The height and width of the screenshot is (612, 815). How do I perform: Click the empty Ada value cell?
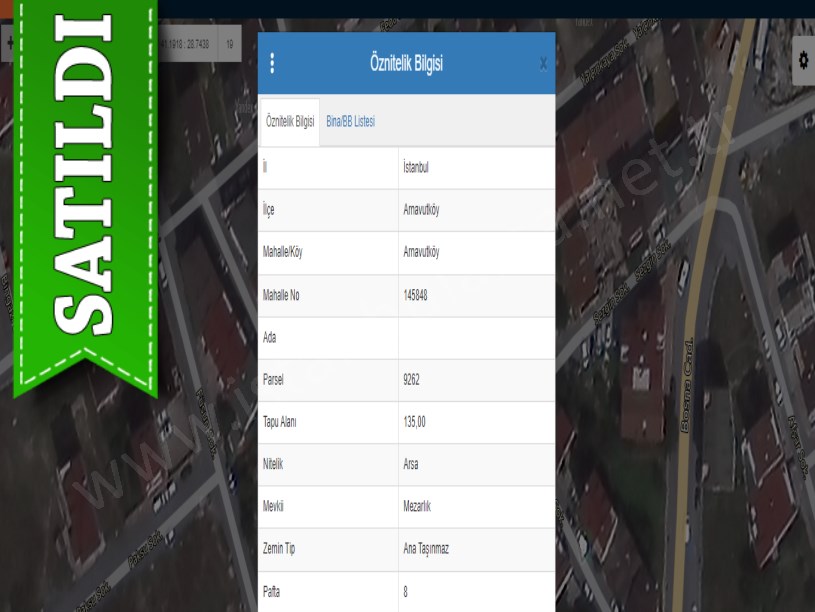click(476, 338)
